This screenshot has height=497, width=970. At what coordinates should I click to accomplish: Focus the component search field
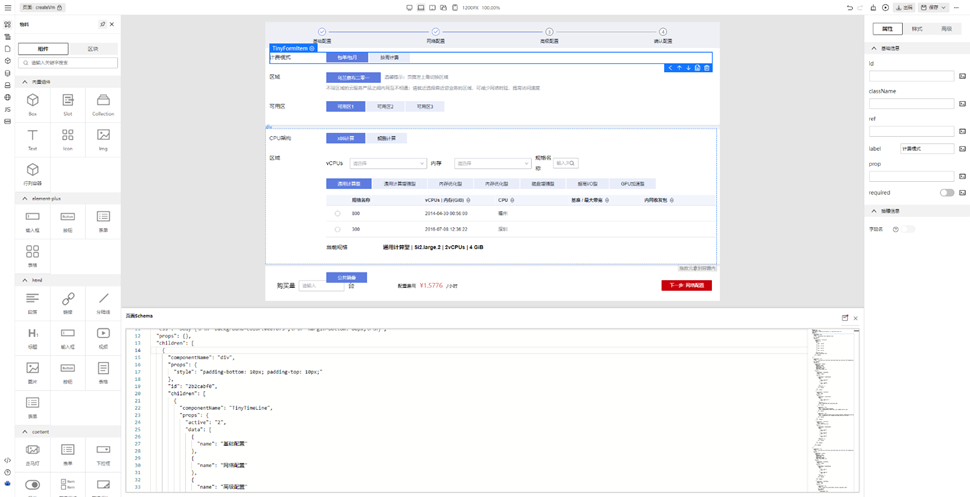tap(68, 63)
